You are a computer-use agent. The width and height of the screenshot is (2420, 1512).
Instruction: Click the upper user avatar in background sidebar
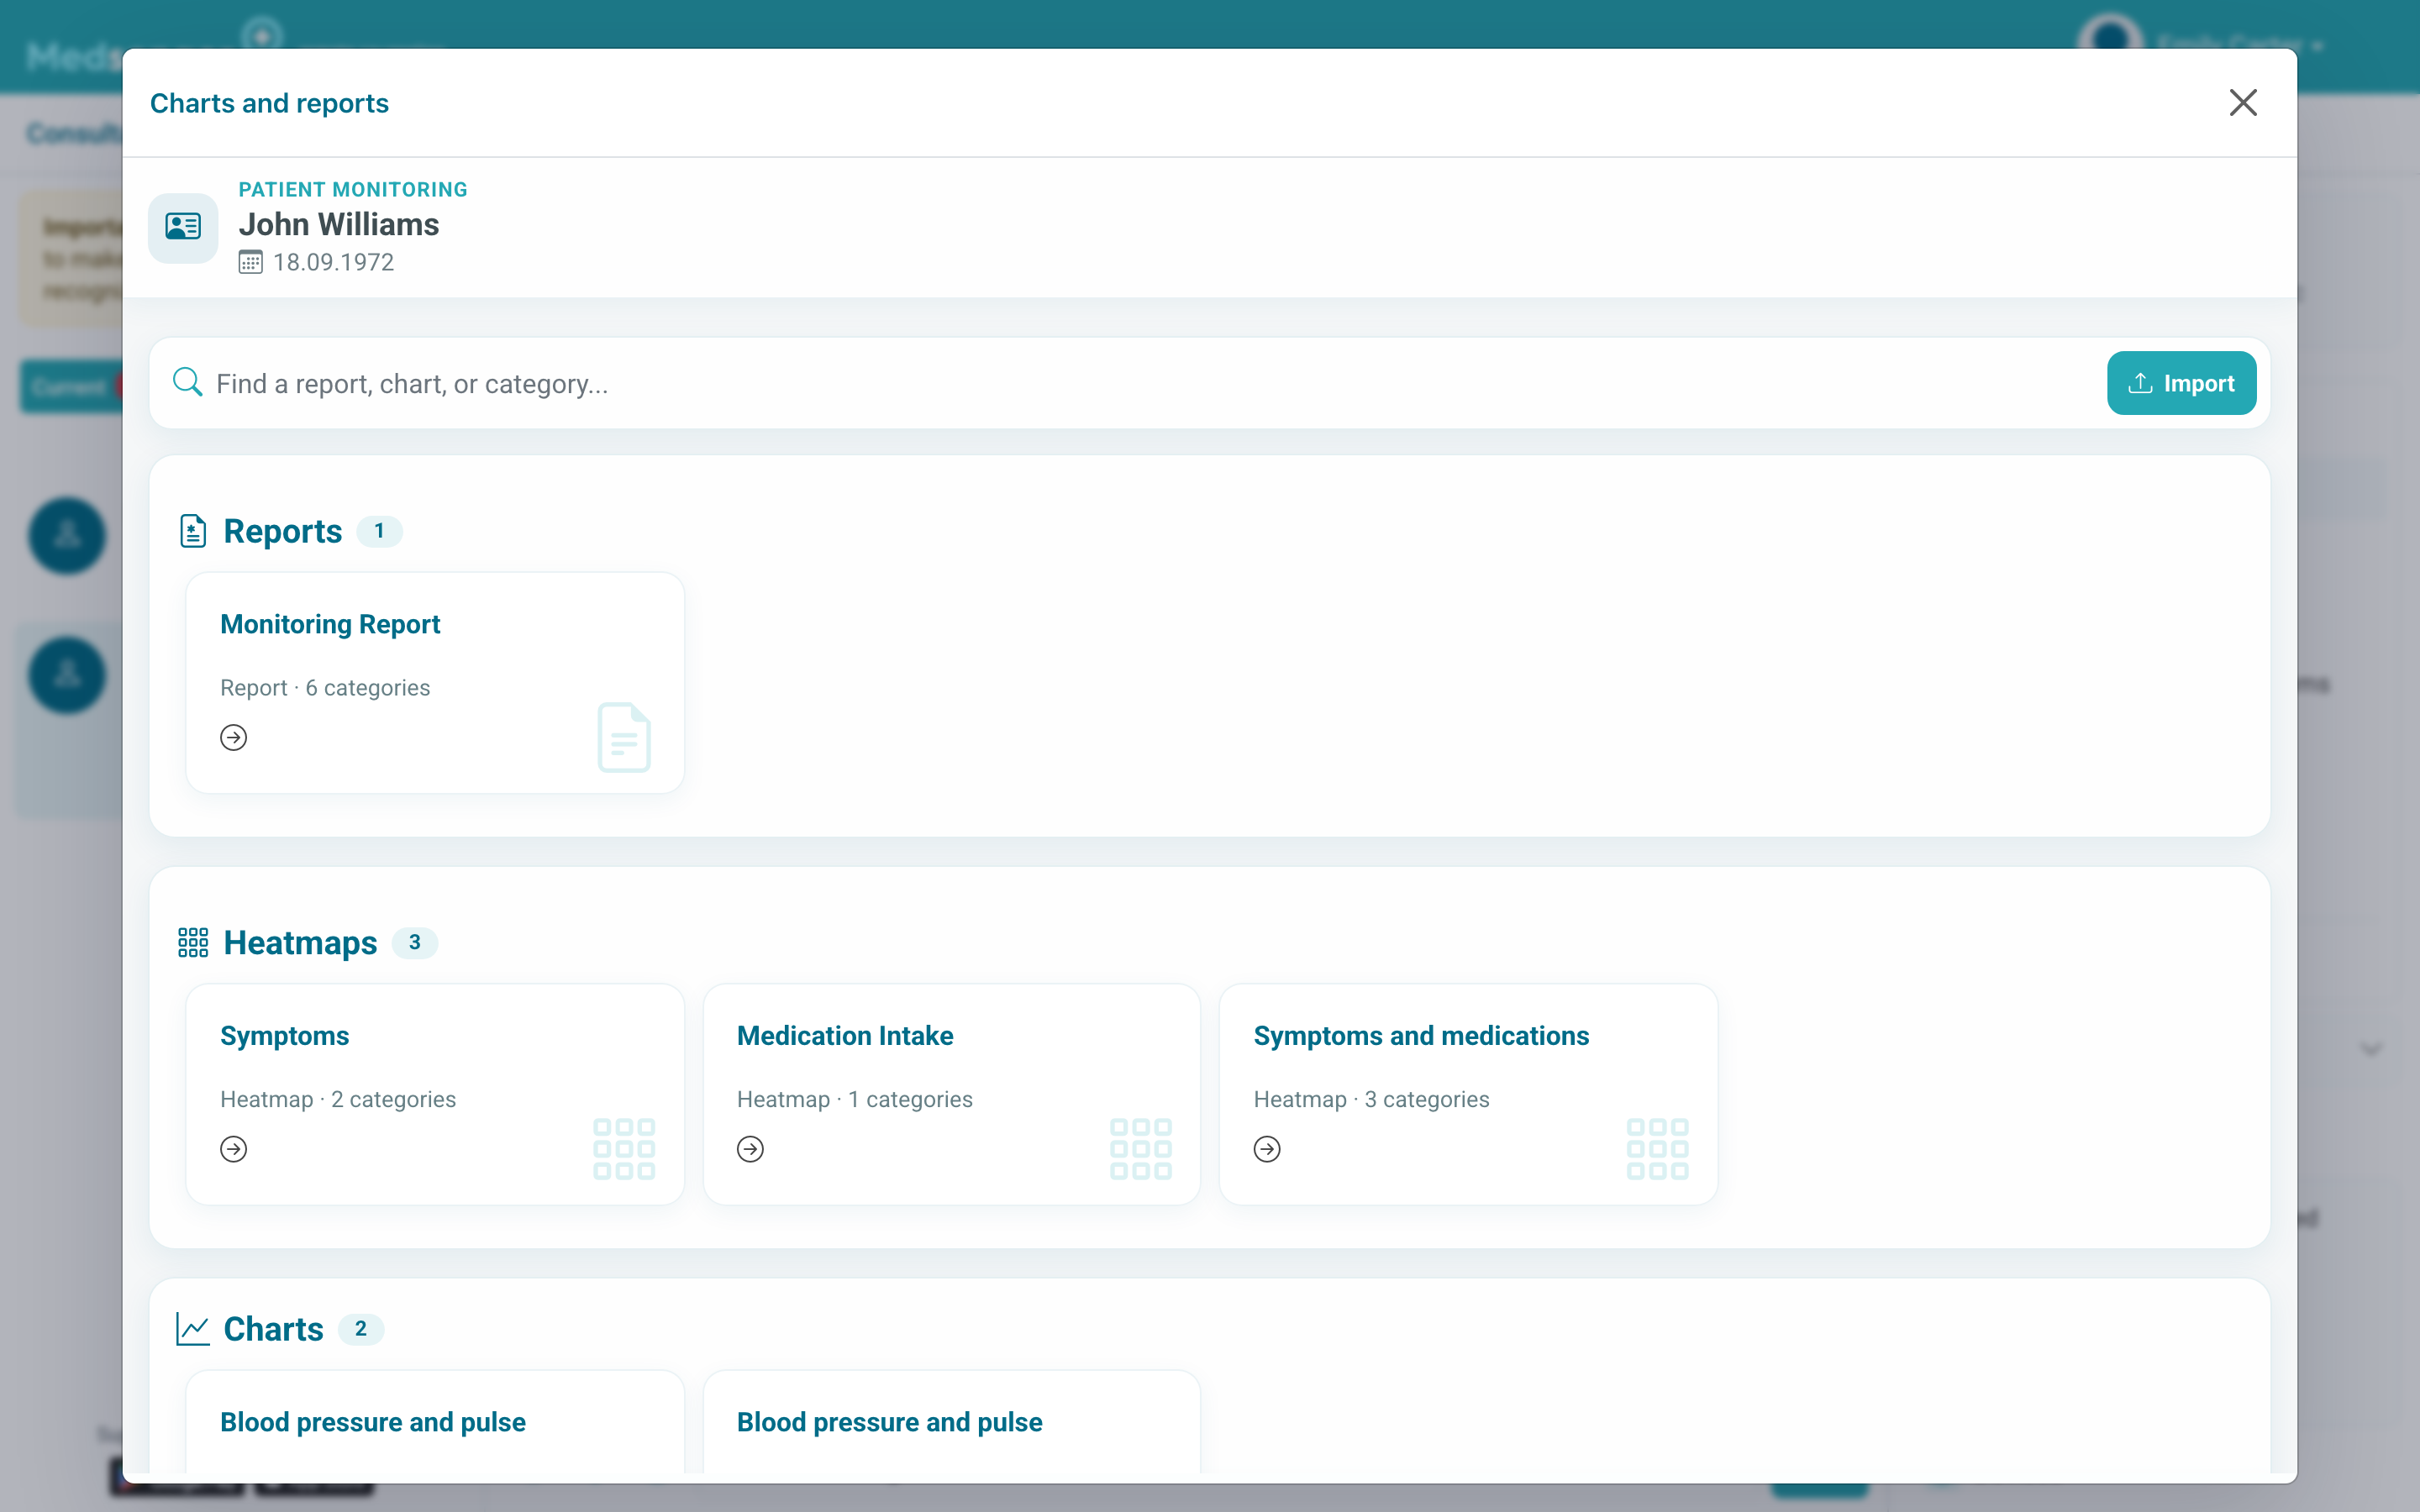pyautogui.click(x=67, y=535)
